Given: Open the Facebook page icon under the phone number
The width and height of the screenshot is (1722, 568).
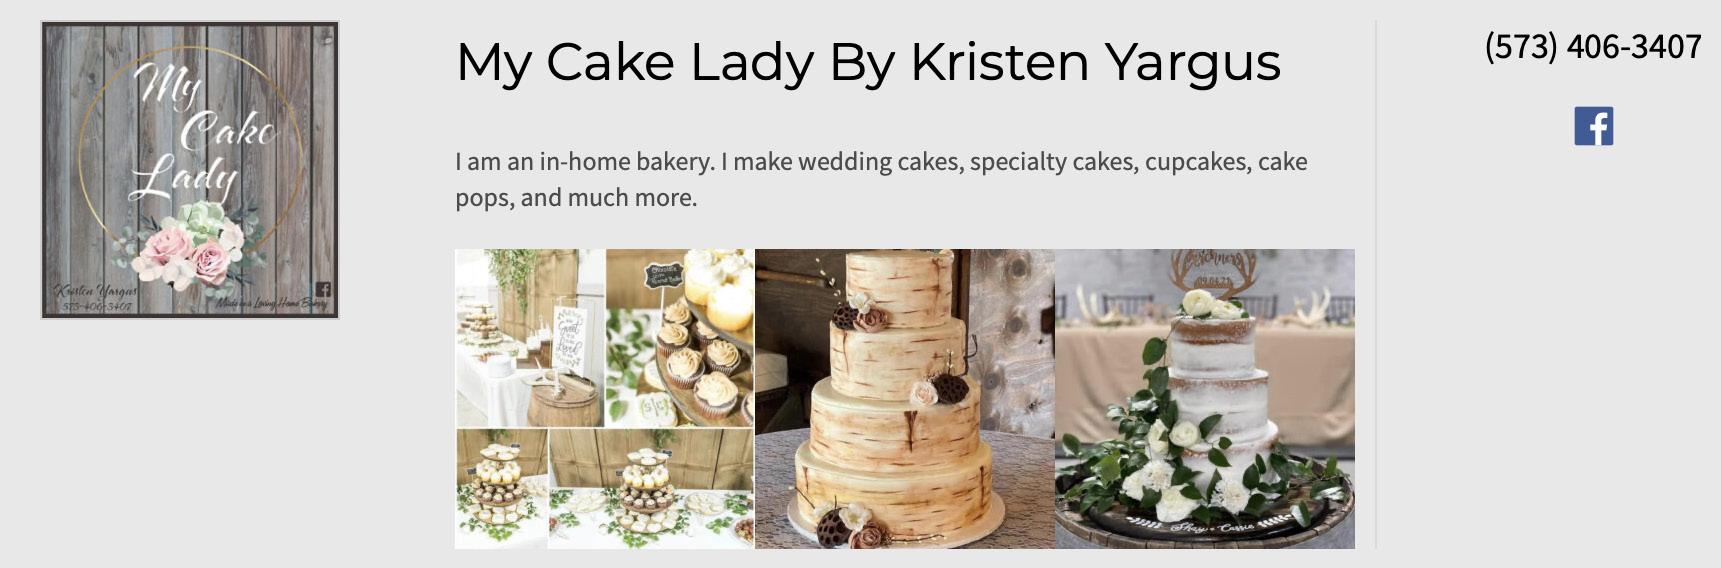Looking at the screenshot, I should point(1593,126).
